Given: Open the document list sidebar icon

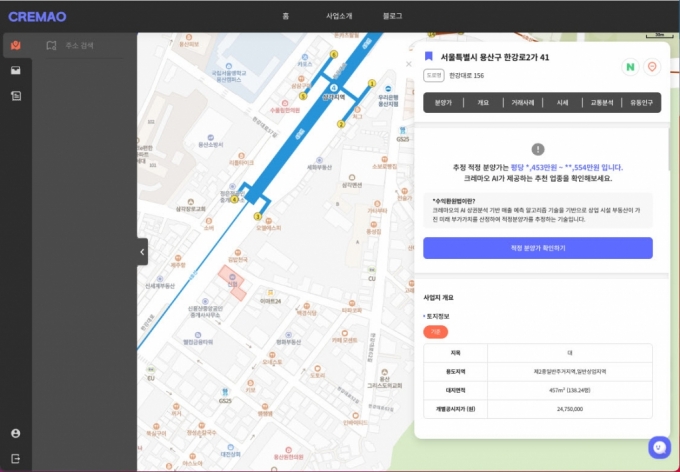Looking at the screenshot, I should tap(16, 95).
